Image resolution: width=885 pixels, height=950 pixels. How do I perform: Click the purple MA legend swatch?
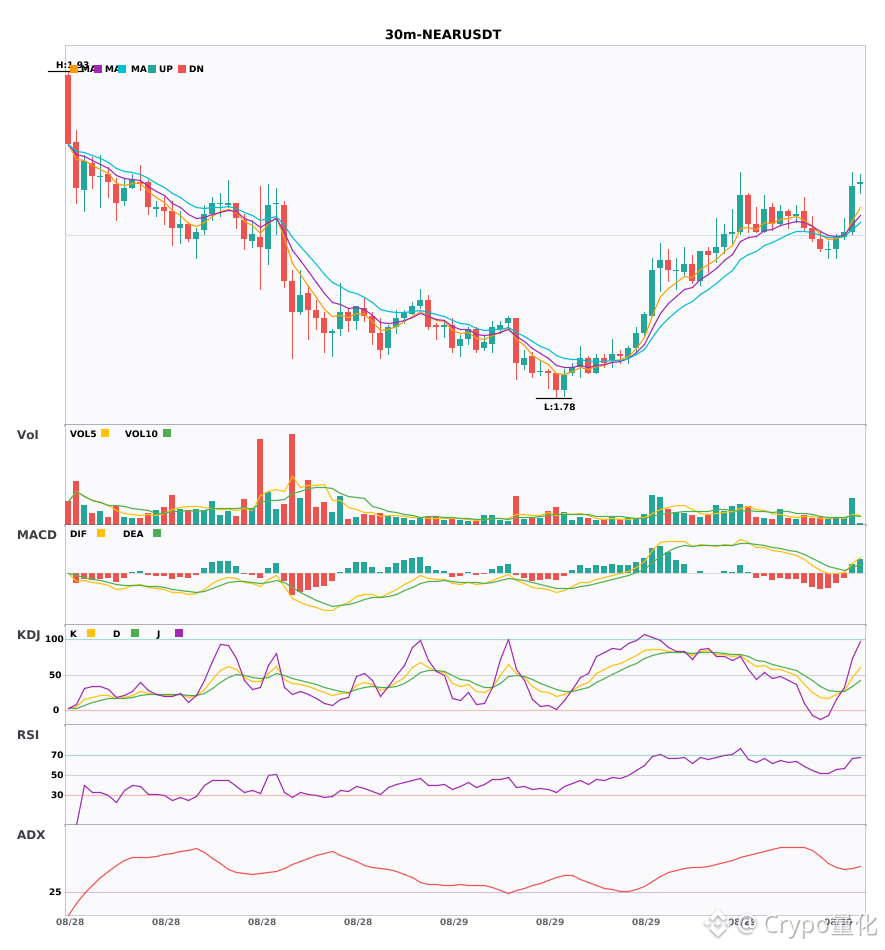coord(98,69)
